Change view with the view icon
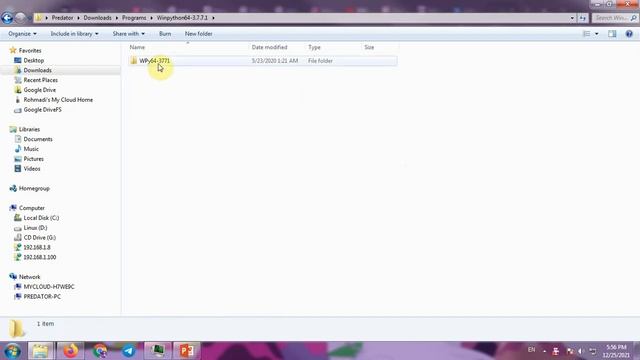640x360 pixels. (x=587, y=34)
